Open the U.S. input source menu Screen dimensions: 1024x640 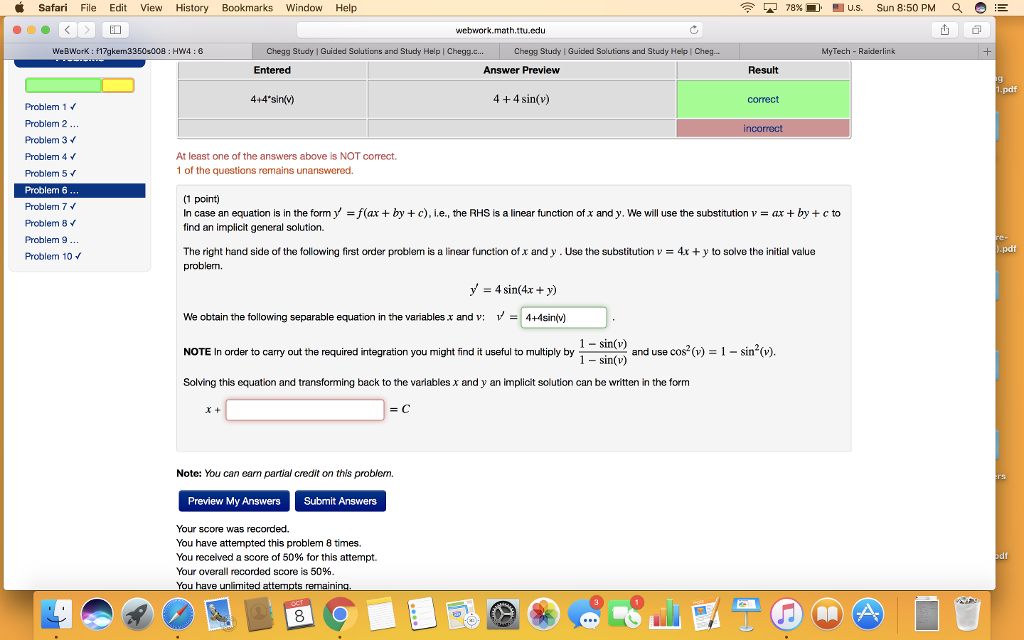(848, 8)
